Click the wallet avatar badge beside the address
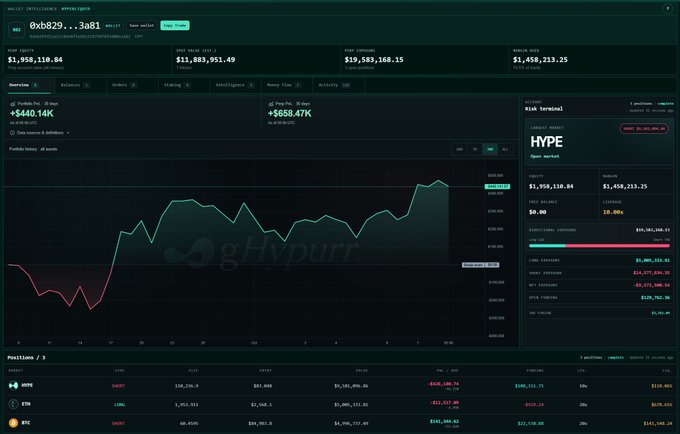 (x=16, y=29)
